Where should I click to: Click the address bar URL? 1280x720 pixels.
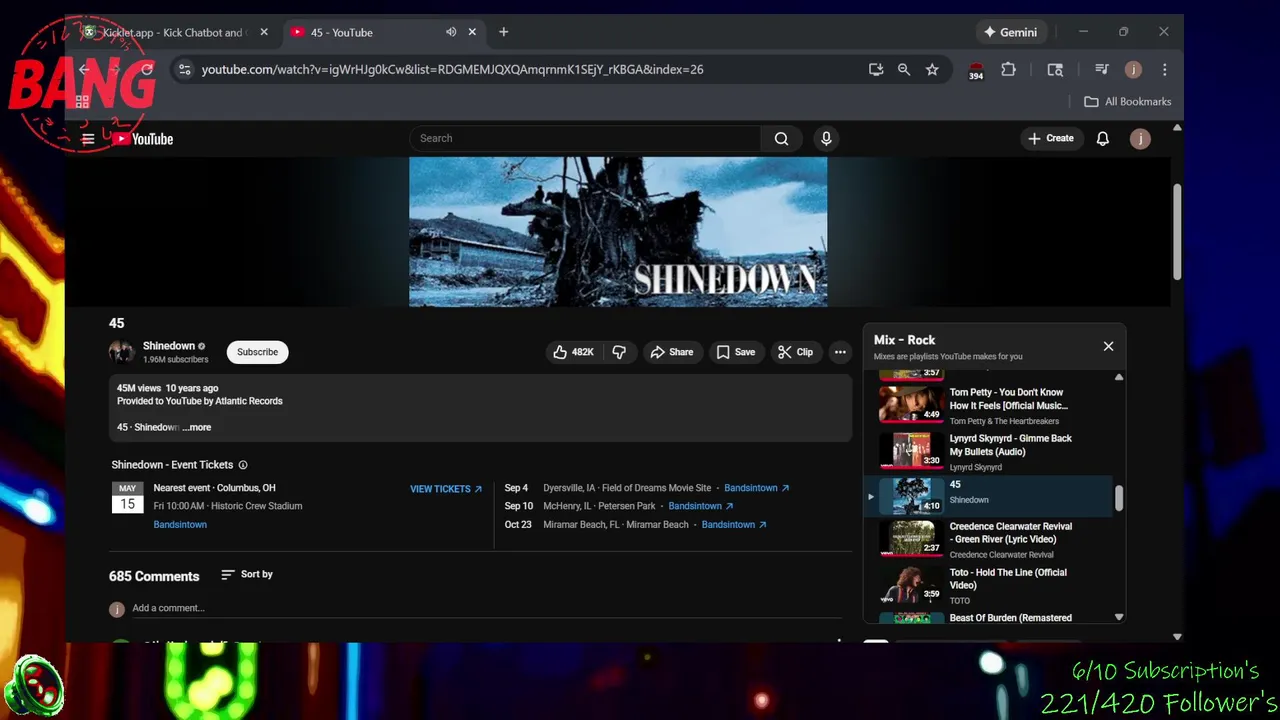click(452, 69)
